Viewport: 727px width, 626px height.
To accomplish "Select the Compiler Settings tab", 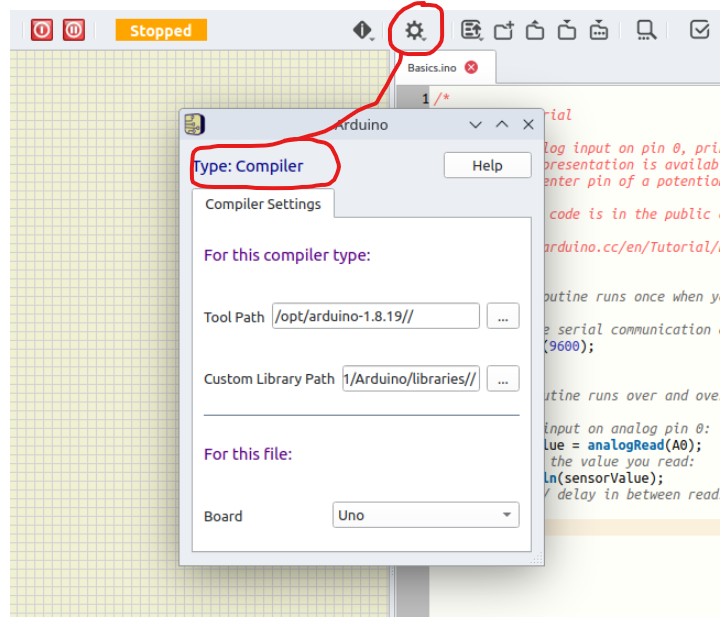I will (263, 204).
